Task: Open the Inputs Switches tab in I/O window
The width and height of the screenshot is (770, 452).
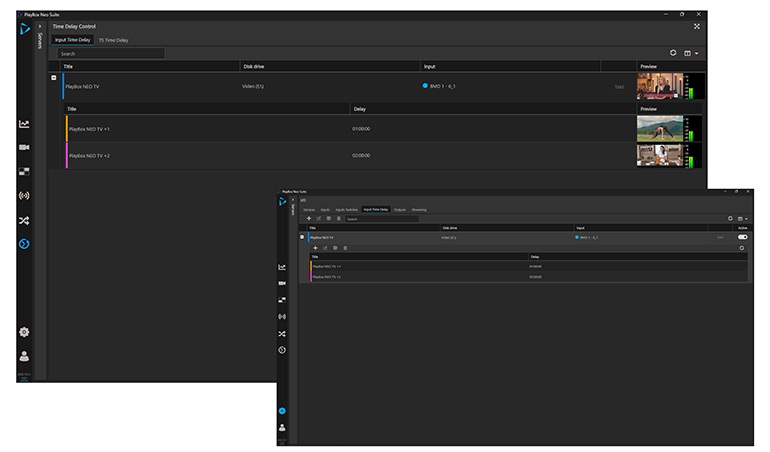Action: (x=347, y=210)
